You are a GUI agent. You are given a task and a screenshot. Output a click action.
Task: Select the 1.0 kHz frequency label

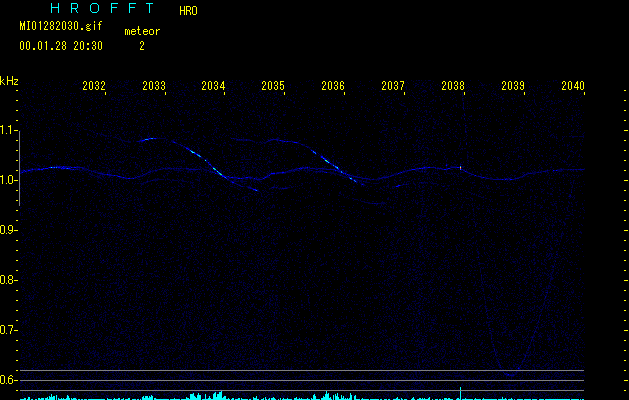[9, 180]
